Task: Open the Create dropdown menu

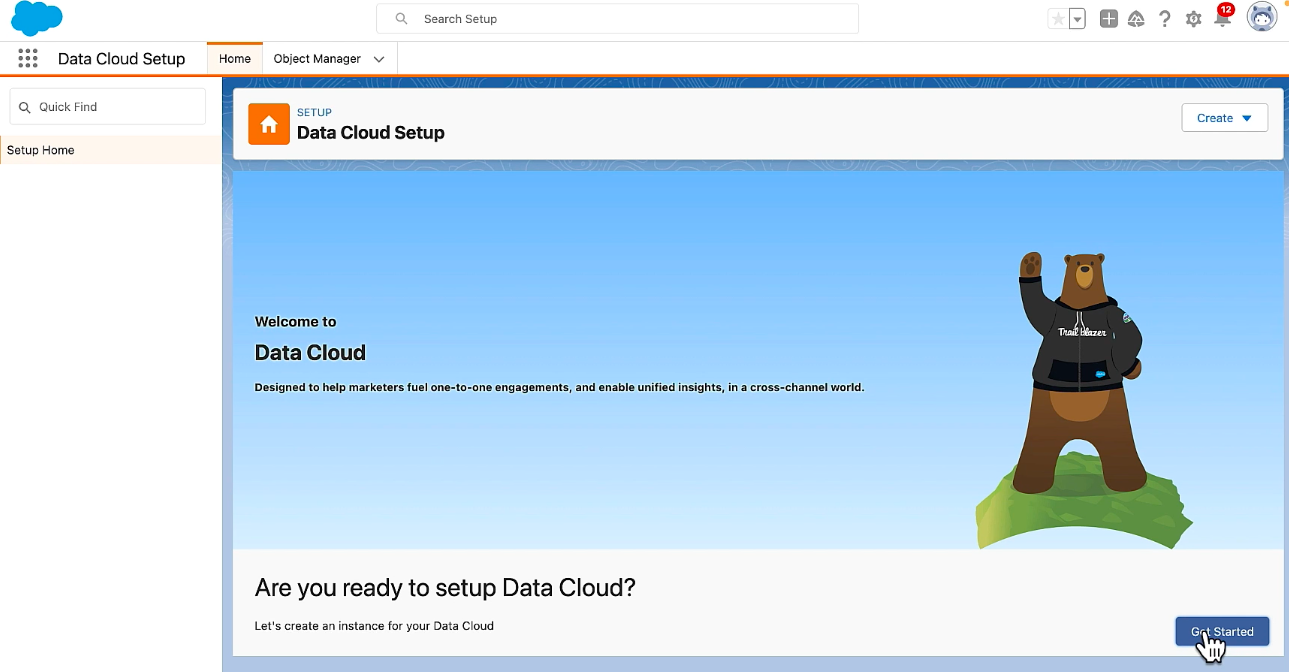Action: (x=1224, y=117)
